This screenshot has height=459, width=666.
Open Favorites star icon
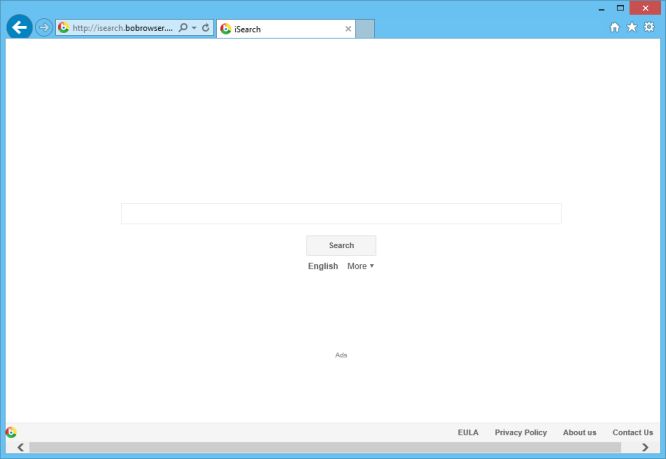[632, 27]
